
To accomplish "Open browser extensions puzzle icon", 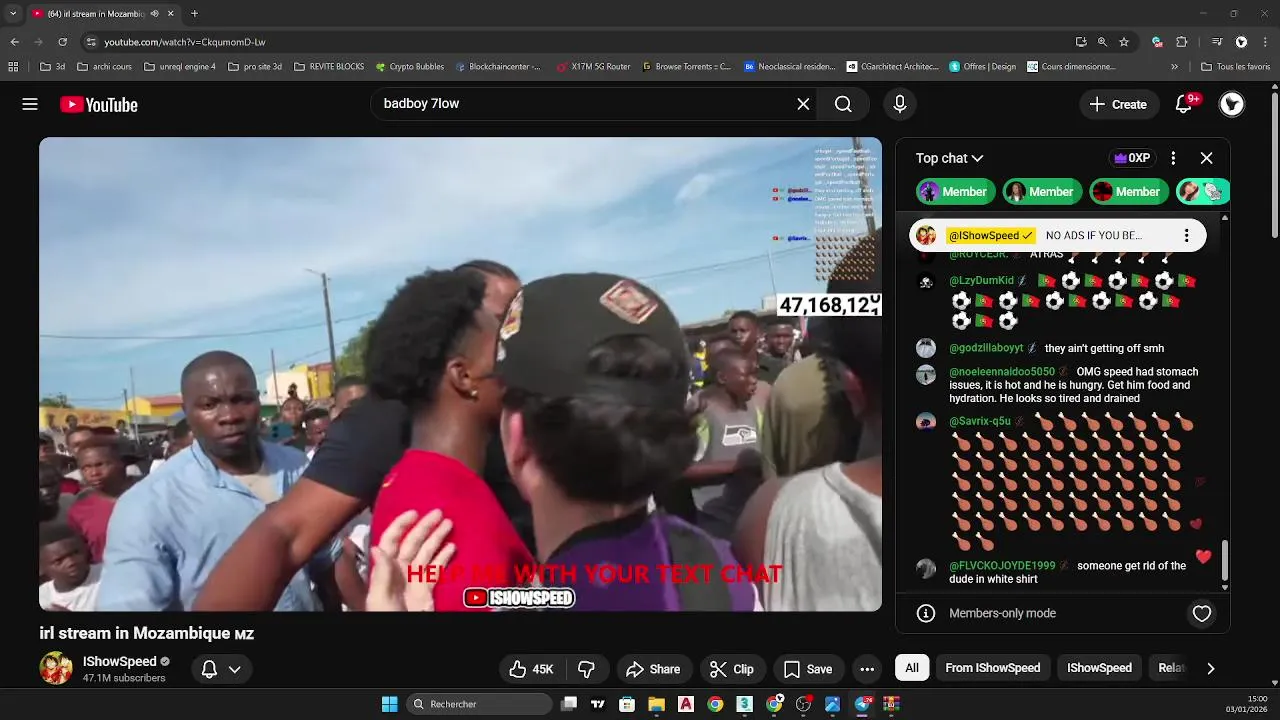I will point(1182,42).
